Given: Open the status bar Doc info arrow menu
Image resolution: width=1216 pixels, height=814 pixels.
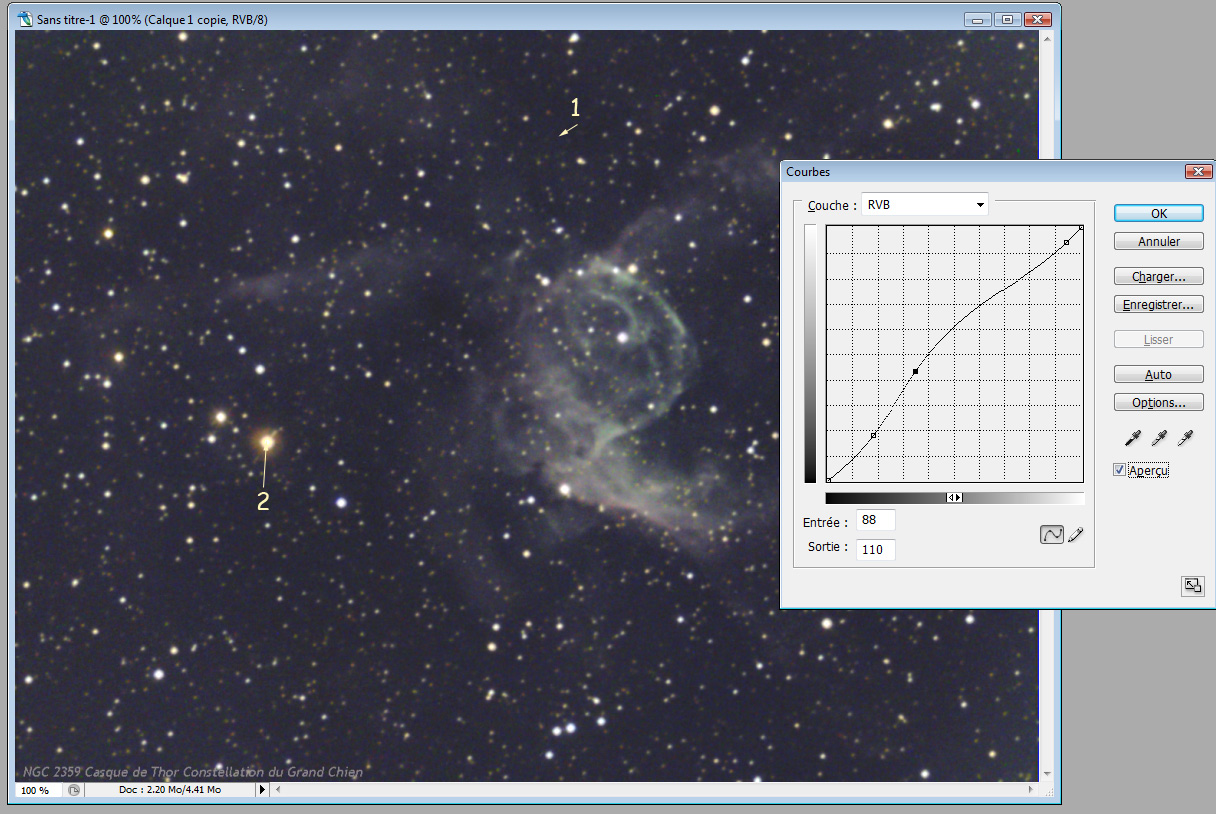Looking at the screenshot, I should click(x=263, y=790).
